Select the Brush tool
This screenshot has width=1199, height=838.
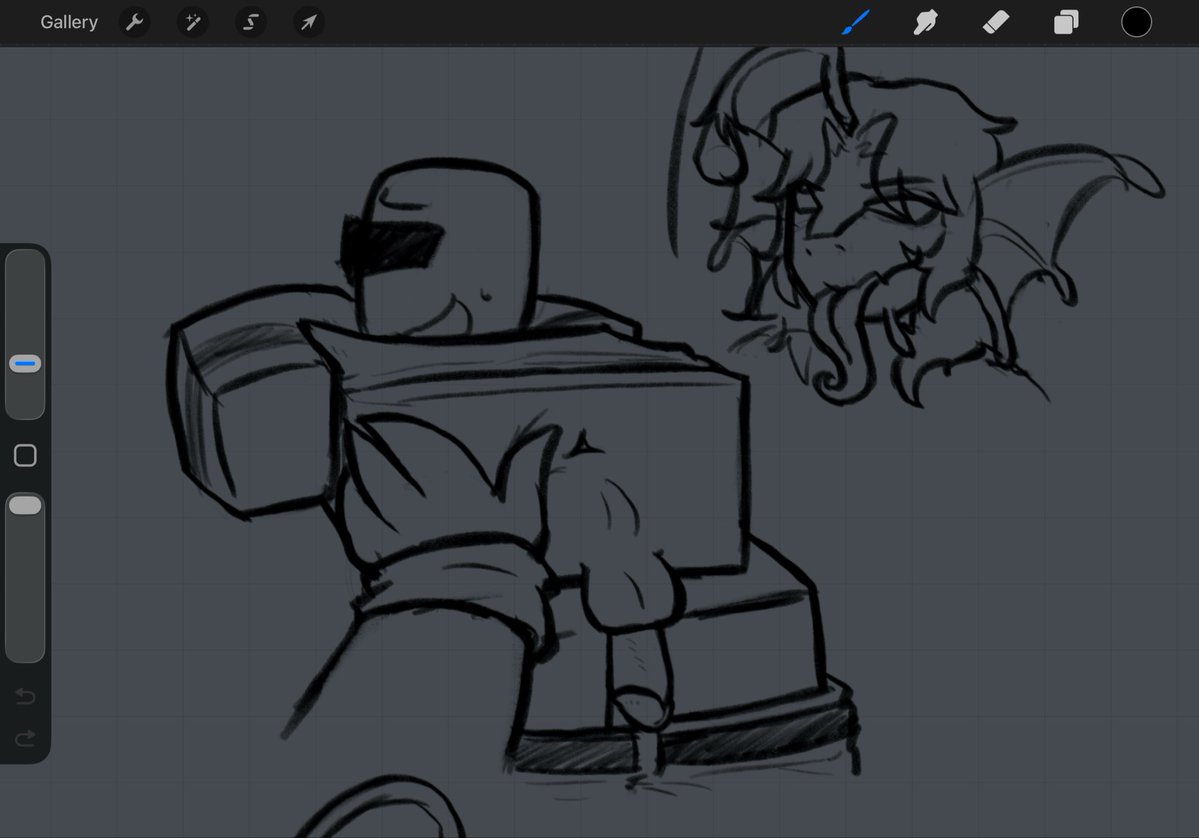pos(856,22)
